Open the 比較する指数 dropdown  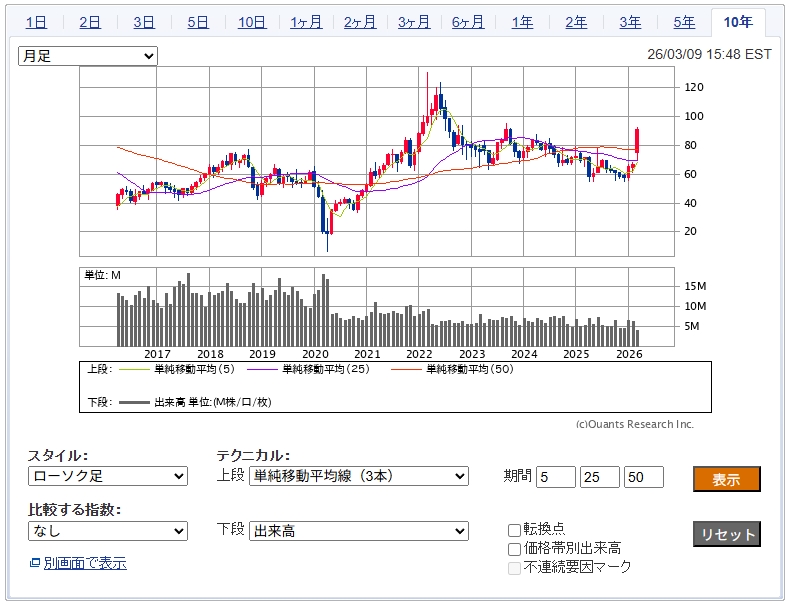107,531
